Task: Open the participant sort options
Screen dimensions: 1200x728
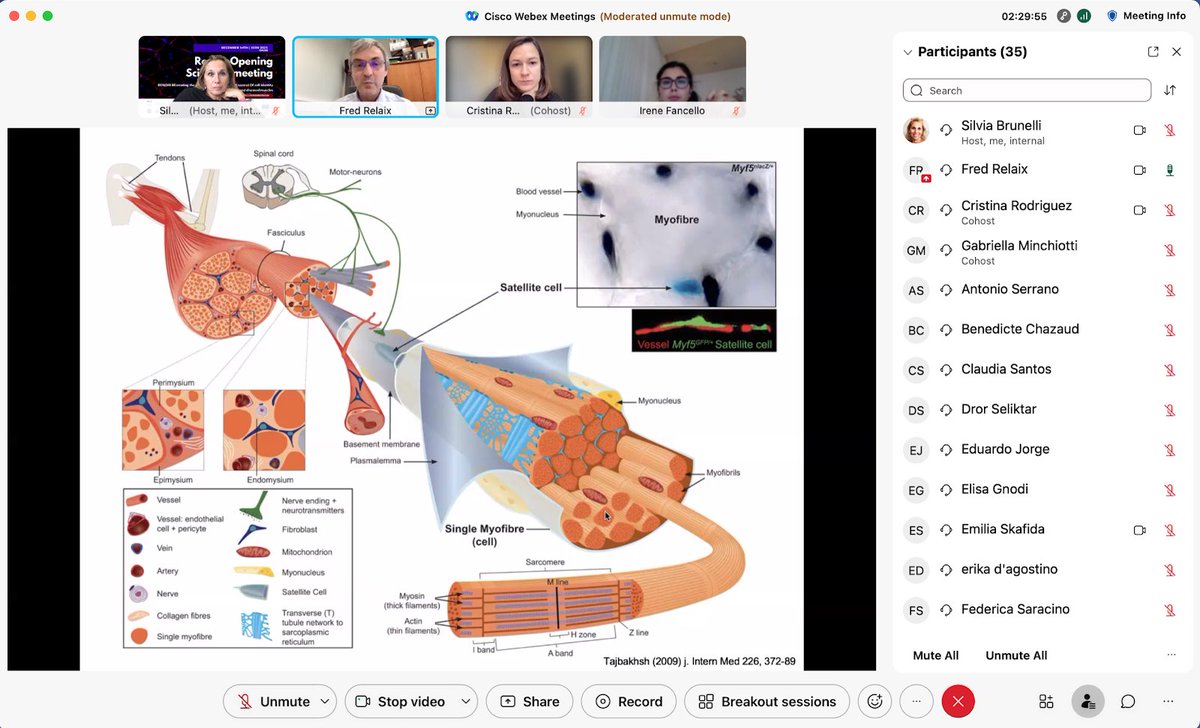Action: point(1170,90)
